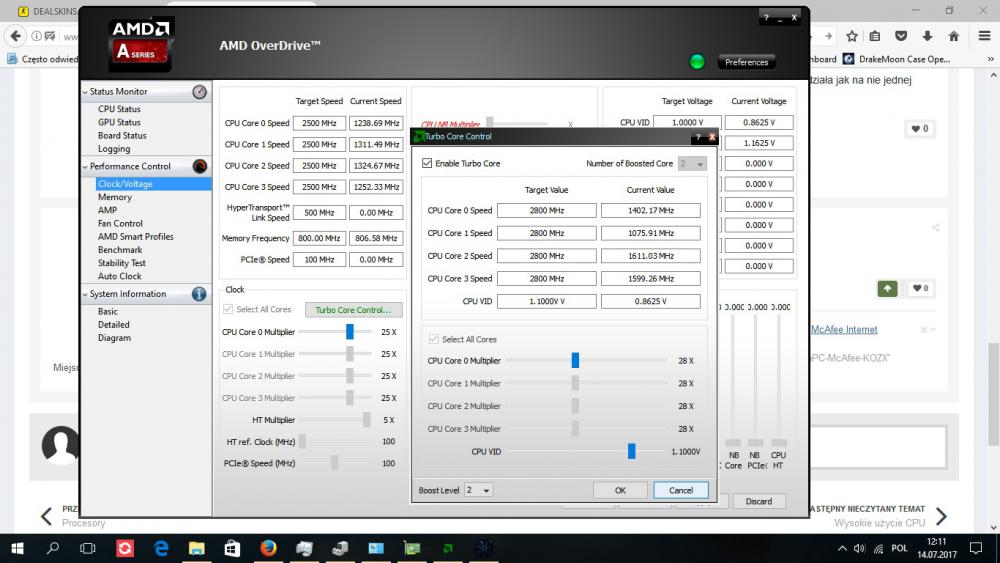The width and height of the screenshot is (1000, 563).
Task: Open File Explorer from the taskbar
Action: [196, 548]
